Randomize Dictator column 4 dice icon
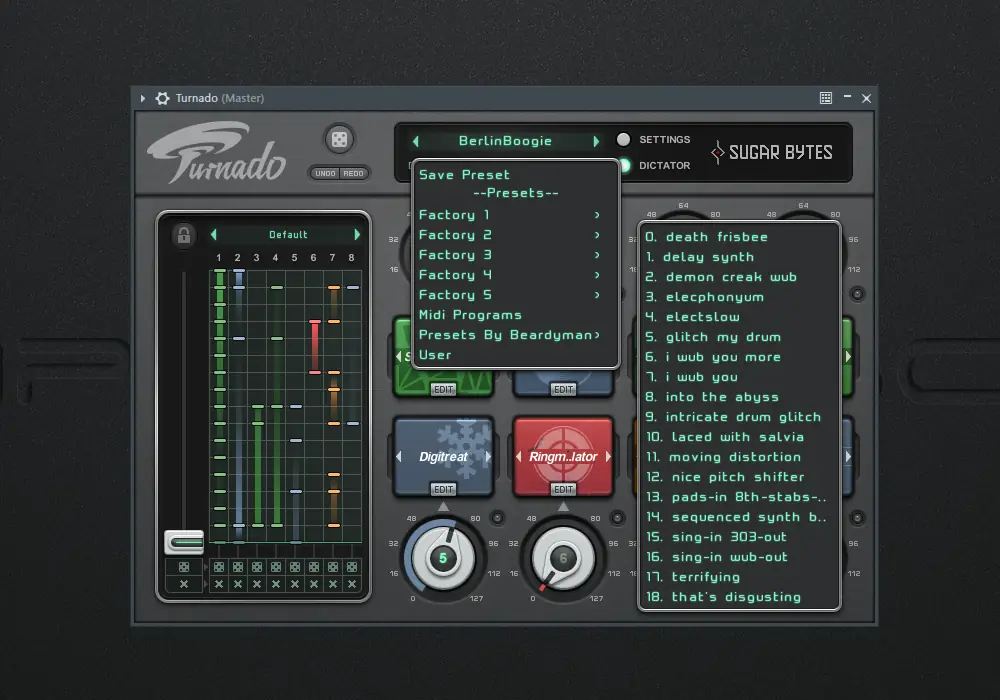 pyautogui.click(x=276, y=567)
